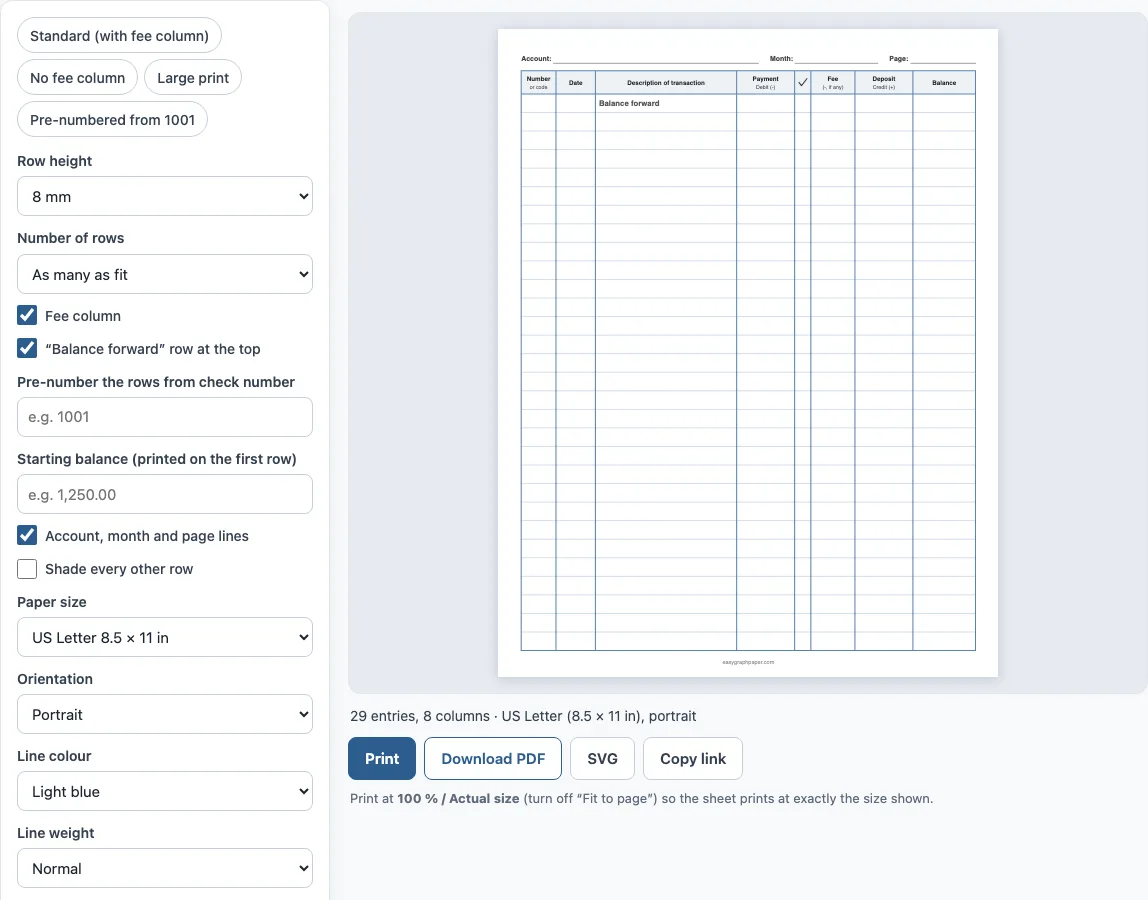The height and width of the screenshot is (900, 1148).
Task: Click the 'Balance forward' text in preview
Action: click(629, 103)
